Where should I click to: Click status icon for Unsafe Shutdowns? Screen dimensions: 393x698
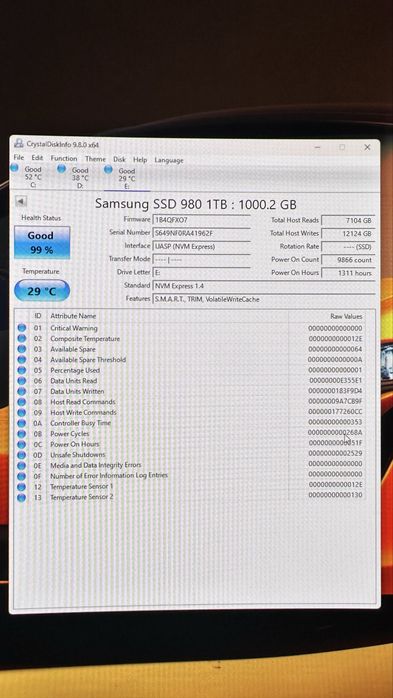[21, 455]
